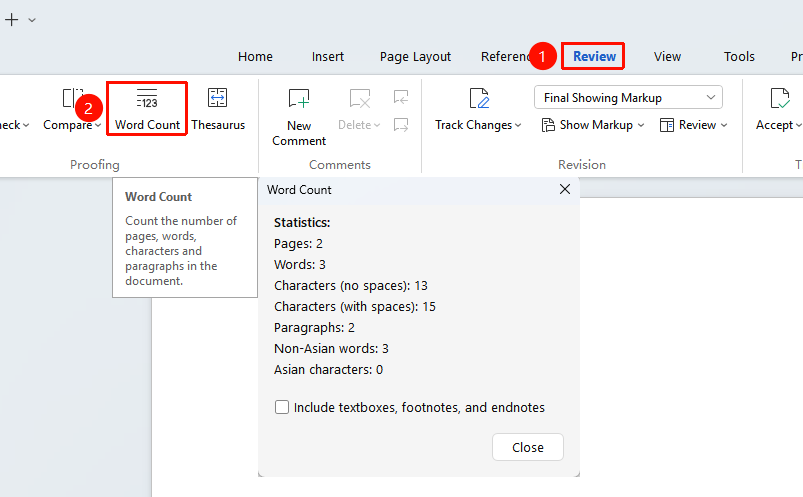The height and width of the screenshot is (497, 803).
Task: Click the Word Count dialog title
Action: point(299,190)
